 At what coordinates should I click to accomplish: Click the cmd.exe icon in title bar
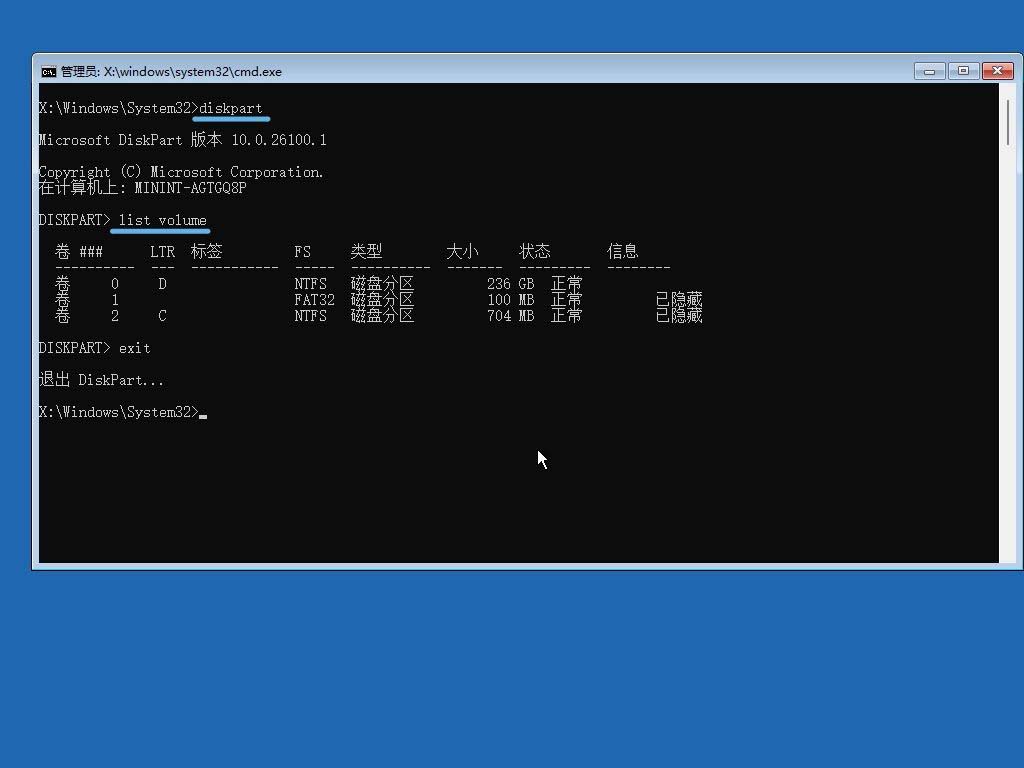48,72
